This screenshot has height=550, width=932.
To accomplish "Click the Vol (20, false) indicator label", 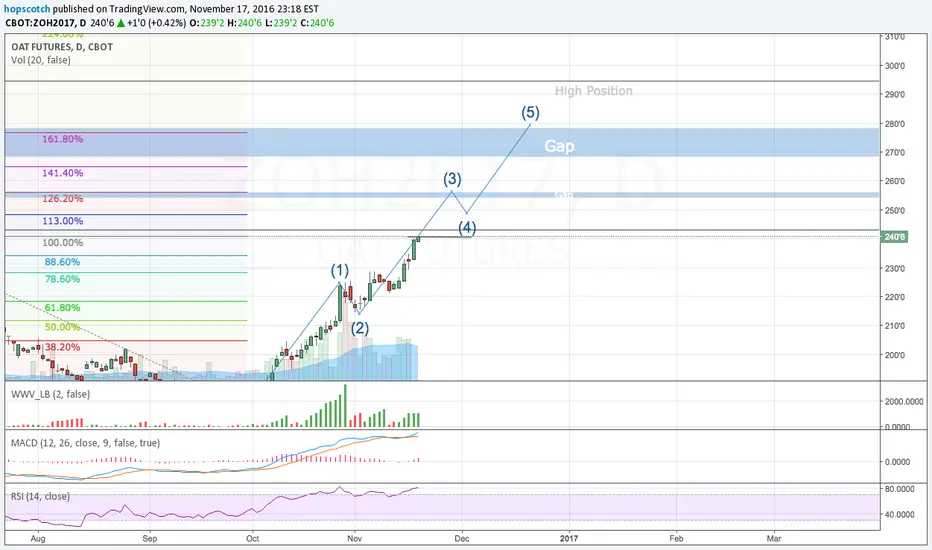I will click(x=40, y=60).
